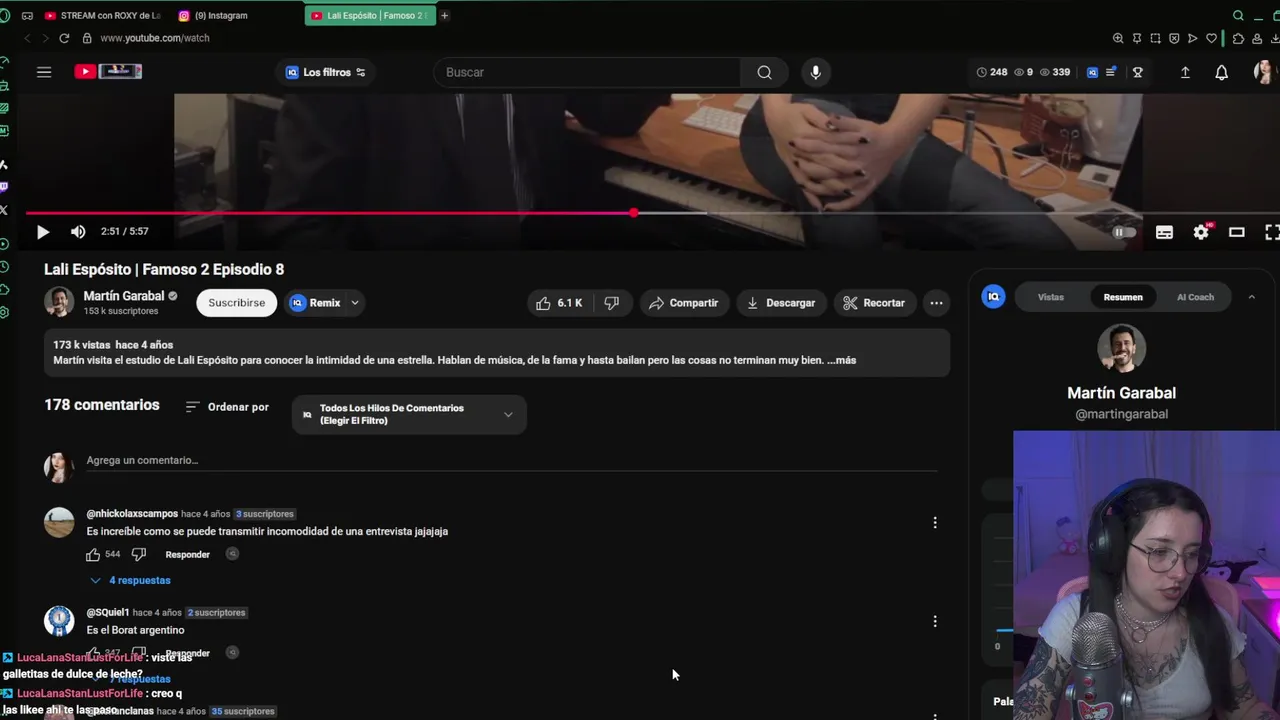Open the YouTube notifications bell

(1221, 72)
